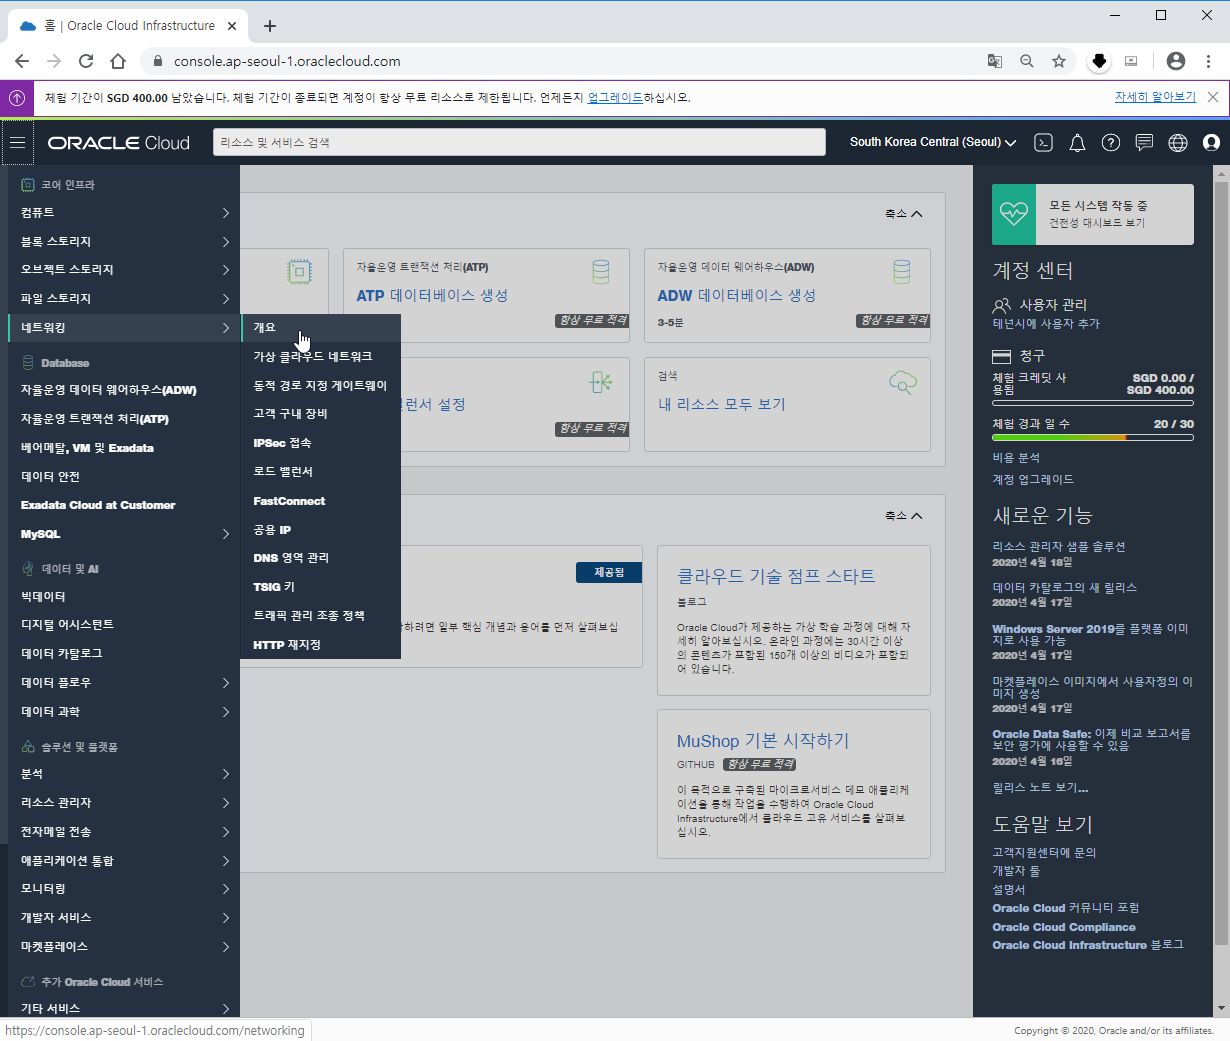The width and height of the screenshot is (1230, 1041).
Task: Click the ATP database icon
Action: (600, 272)
